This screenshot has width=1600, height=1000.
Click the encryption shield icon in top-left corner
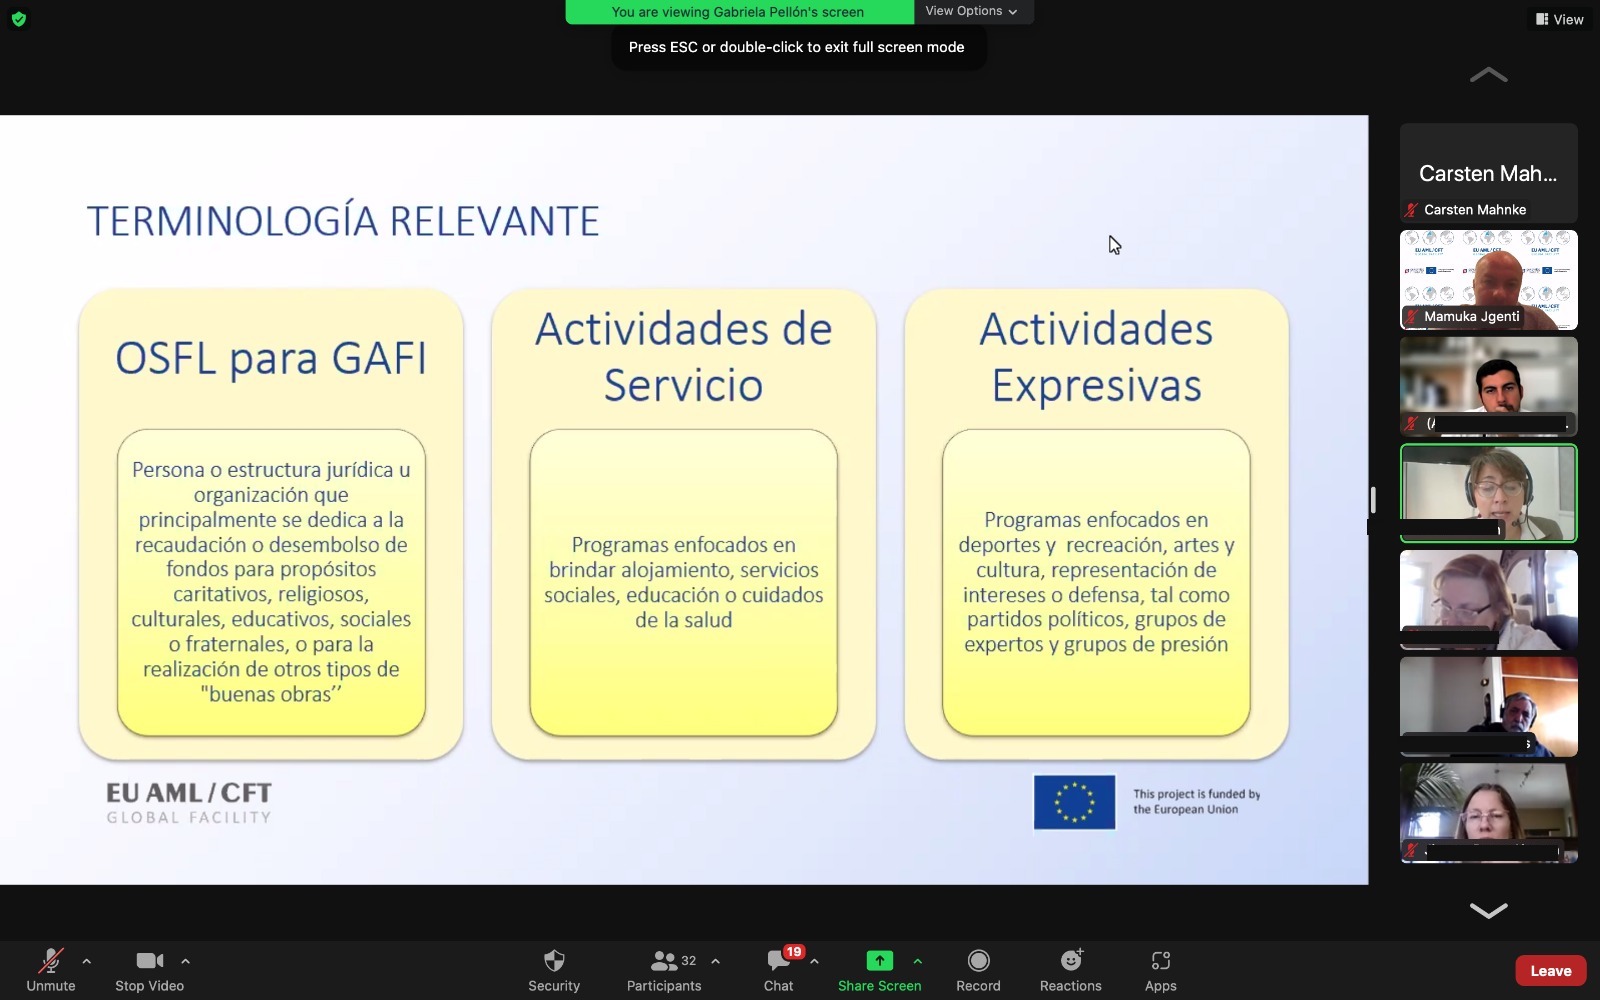(19, 18)
